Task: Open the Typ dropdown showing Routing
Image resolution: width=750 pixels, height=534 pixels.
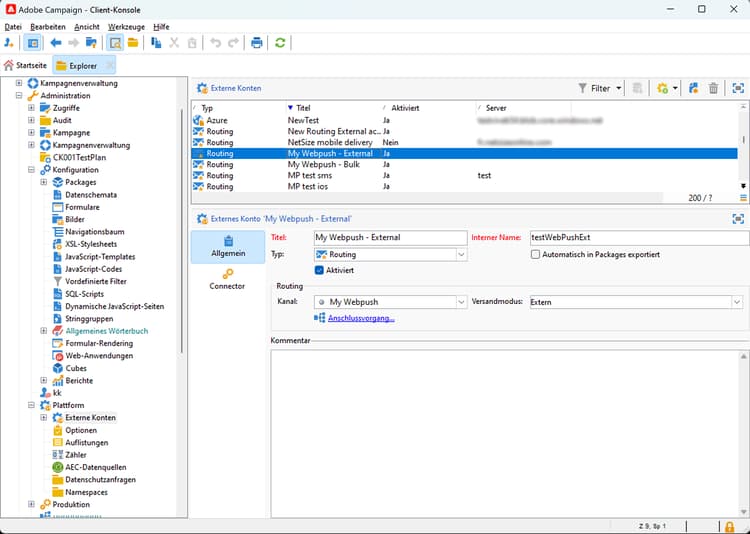Action: click(460, 255)
